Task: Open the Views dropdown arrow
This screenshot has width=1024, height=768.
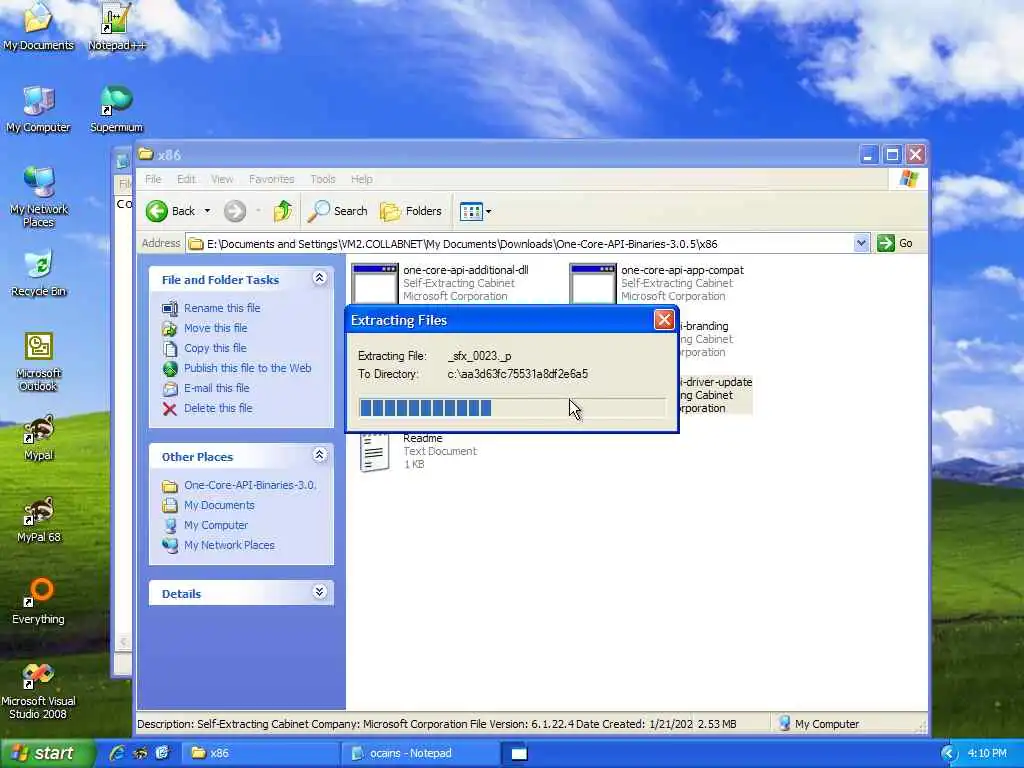Action: [488, 212]
